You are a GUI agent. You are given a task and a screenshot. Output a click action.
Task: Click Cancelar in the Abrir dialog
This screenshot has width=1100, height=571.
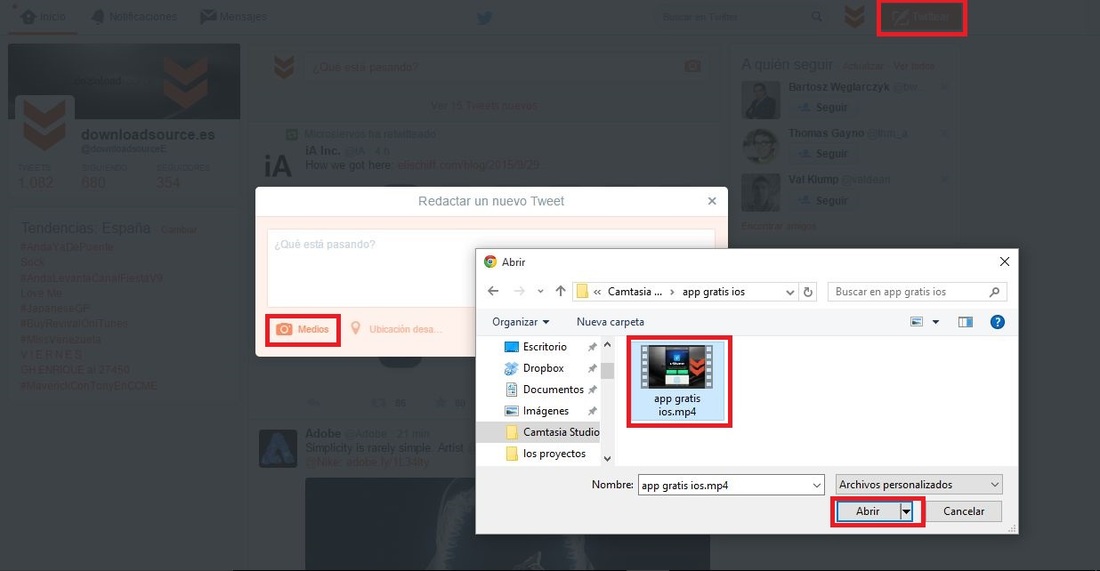[x=963, y=511]
